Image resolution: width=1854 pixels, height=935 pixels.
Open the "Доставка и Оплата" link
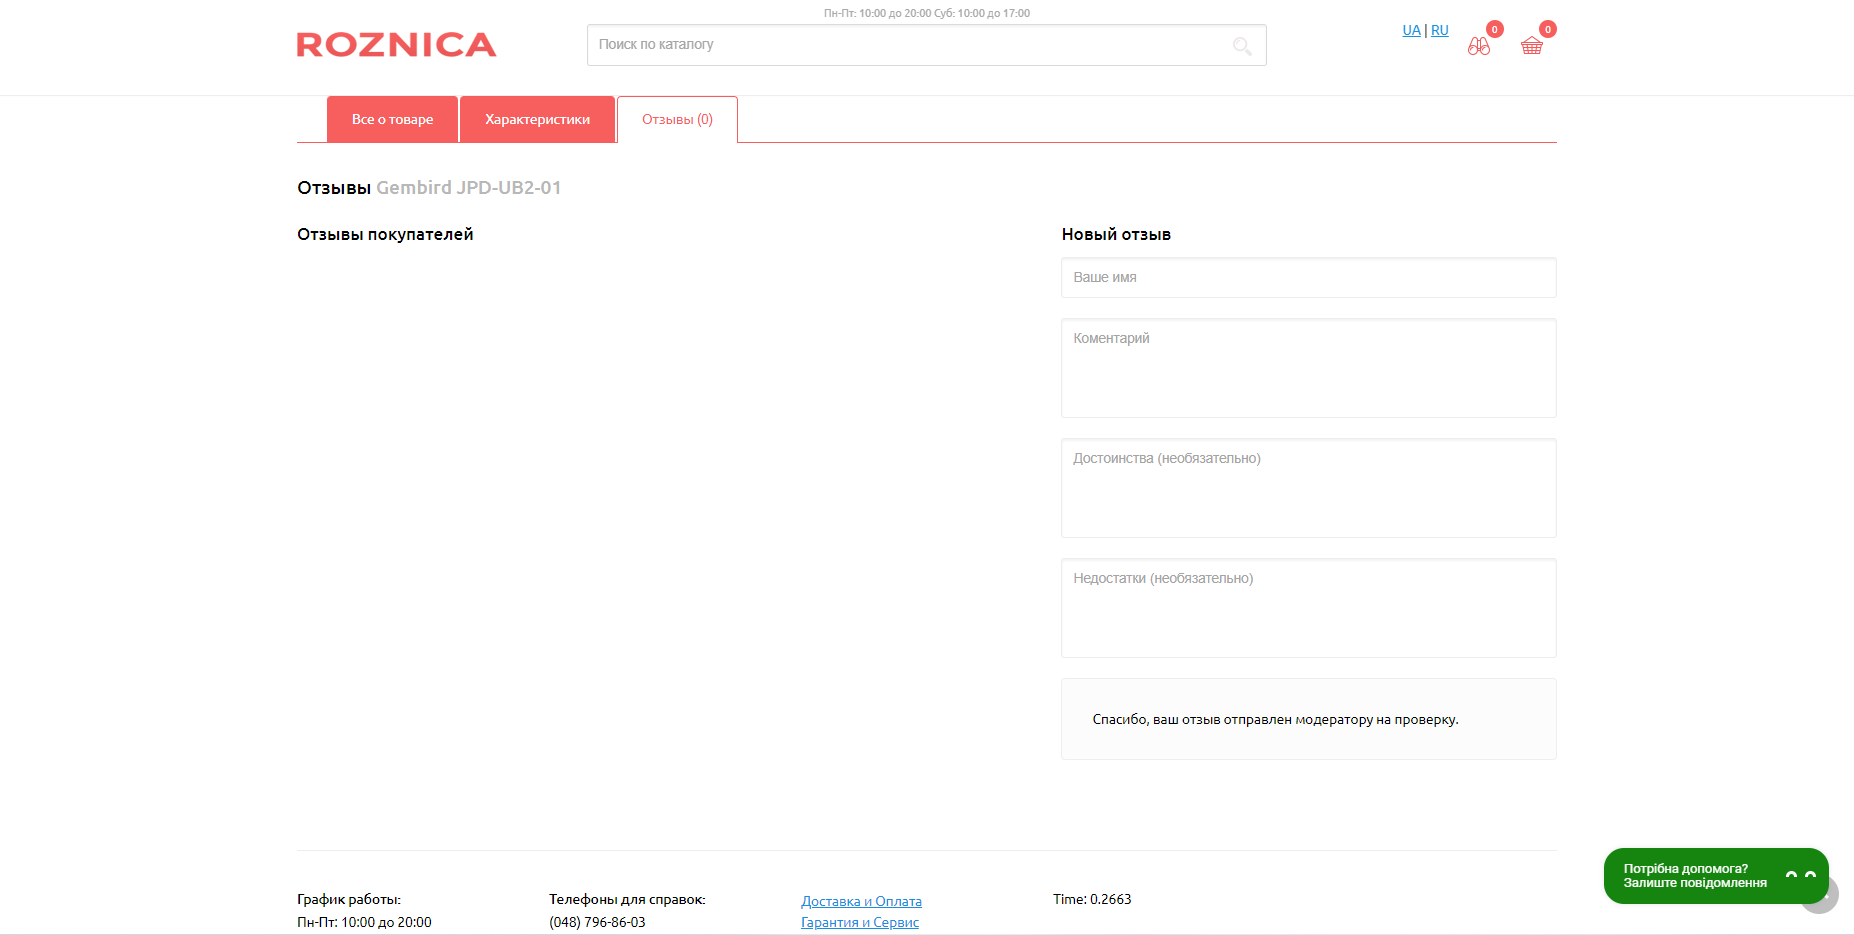pos(861,901)
